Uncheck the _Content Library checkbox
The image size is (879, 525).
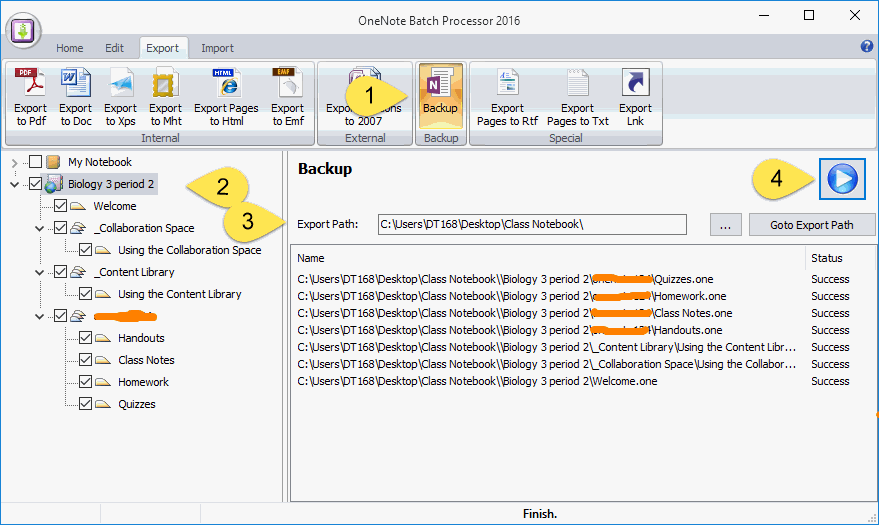point(61,272)
